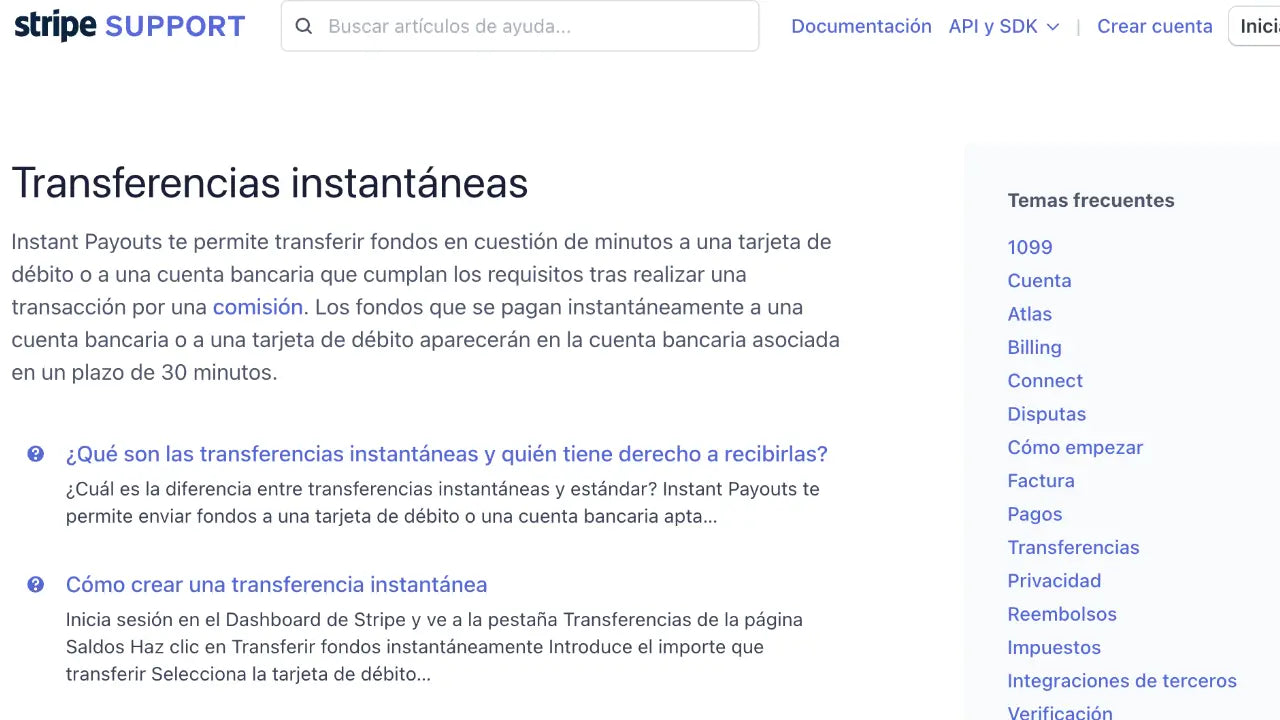1280x720 pixels.
Task: Open article 'Cómo crear una transferencia instantánea'
Action: [x=277, y=584]
